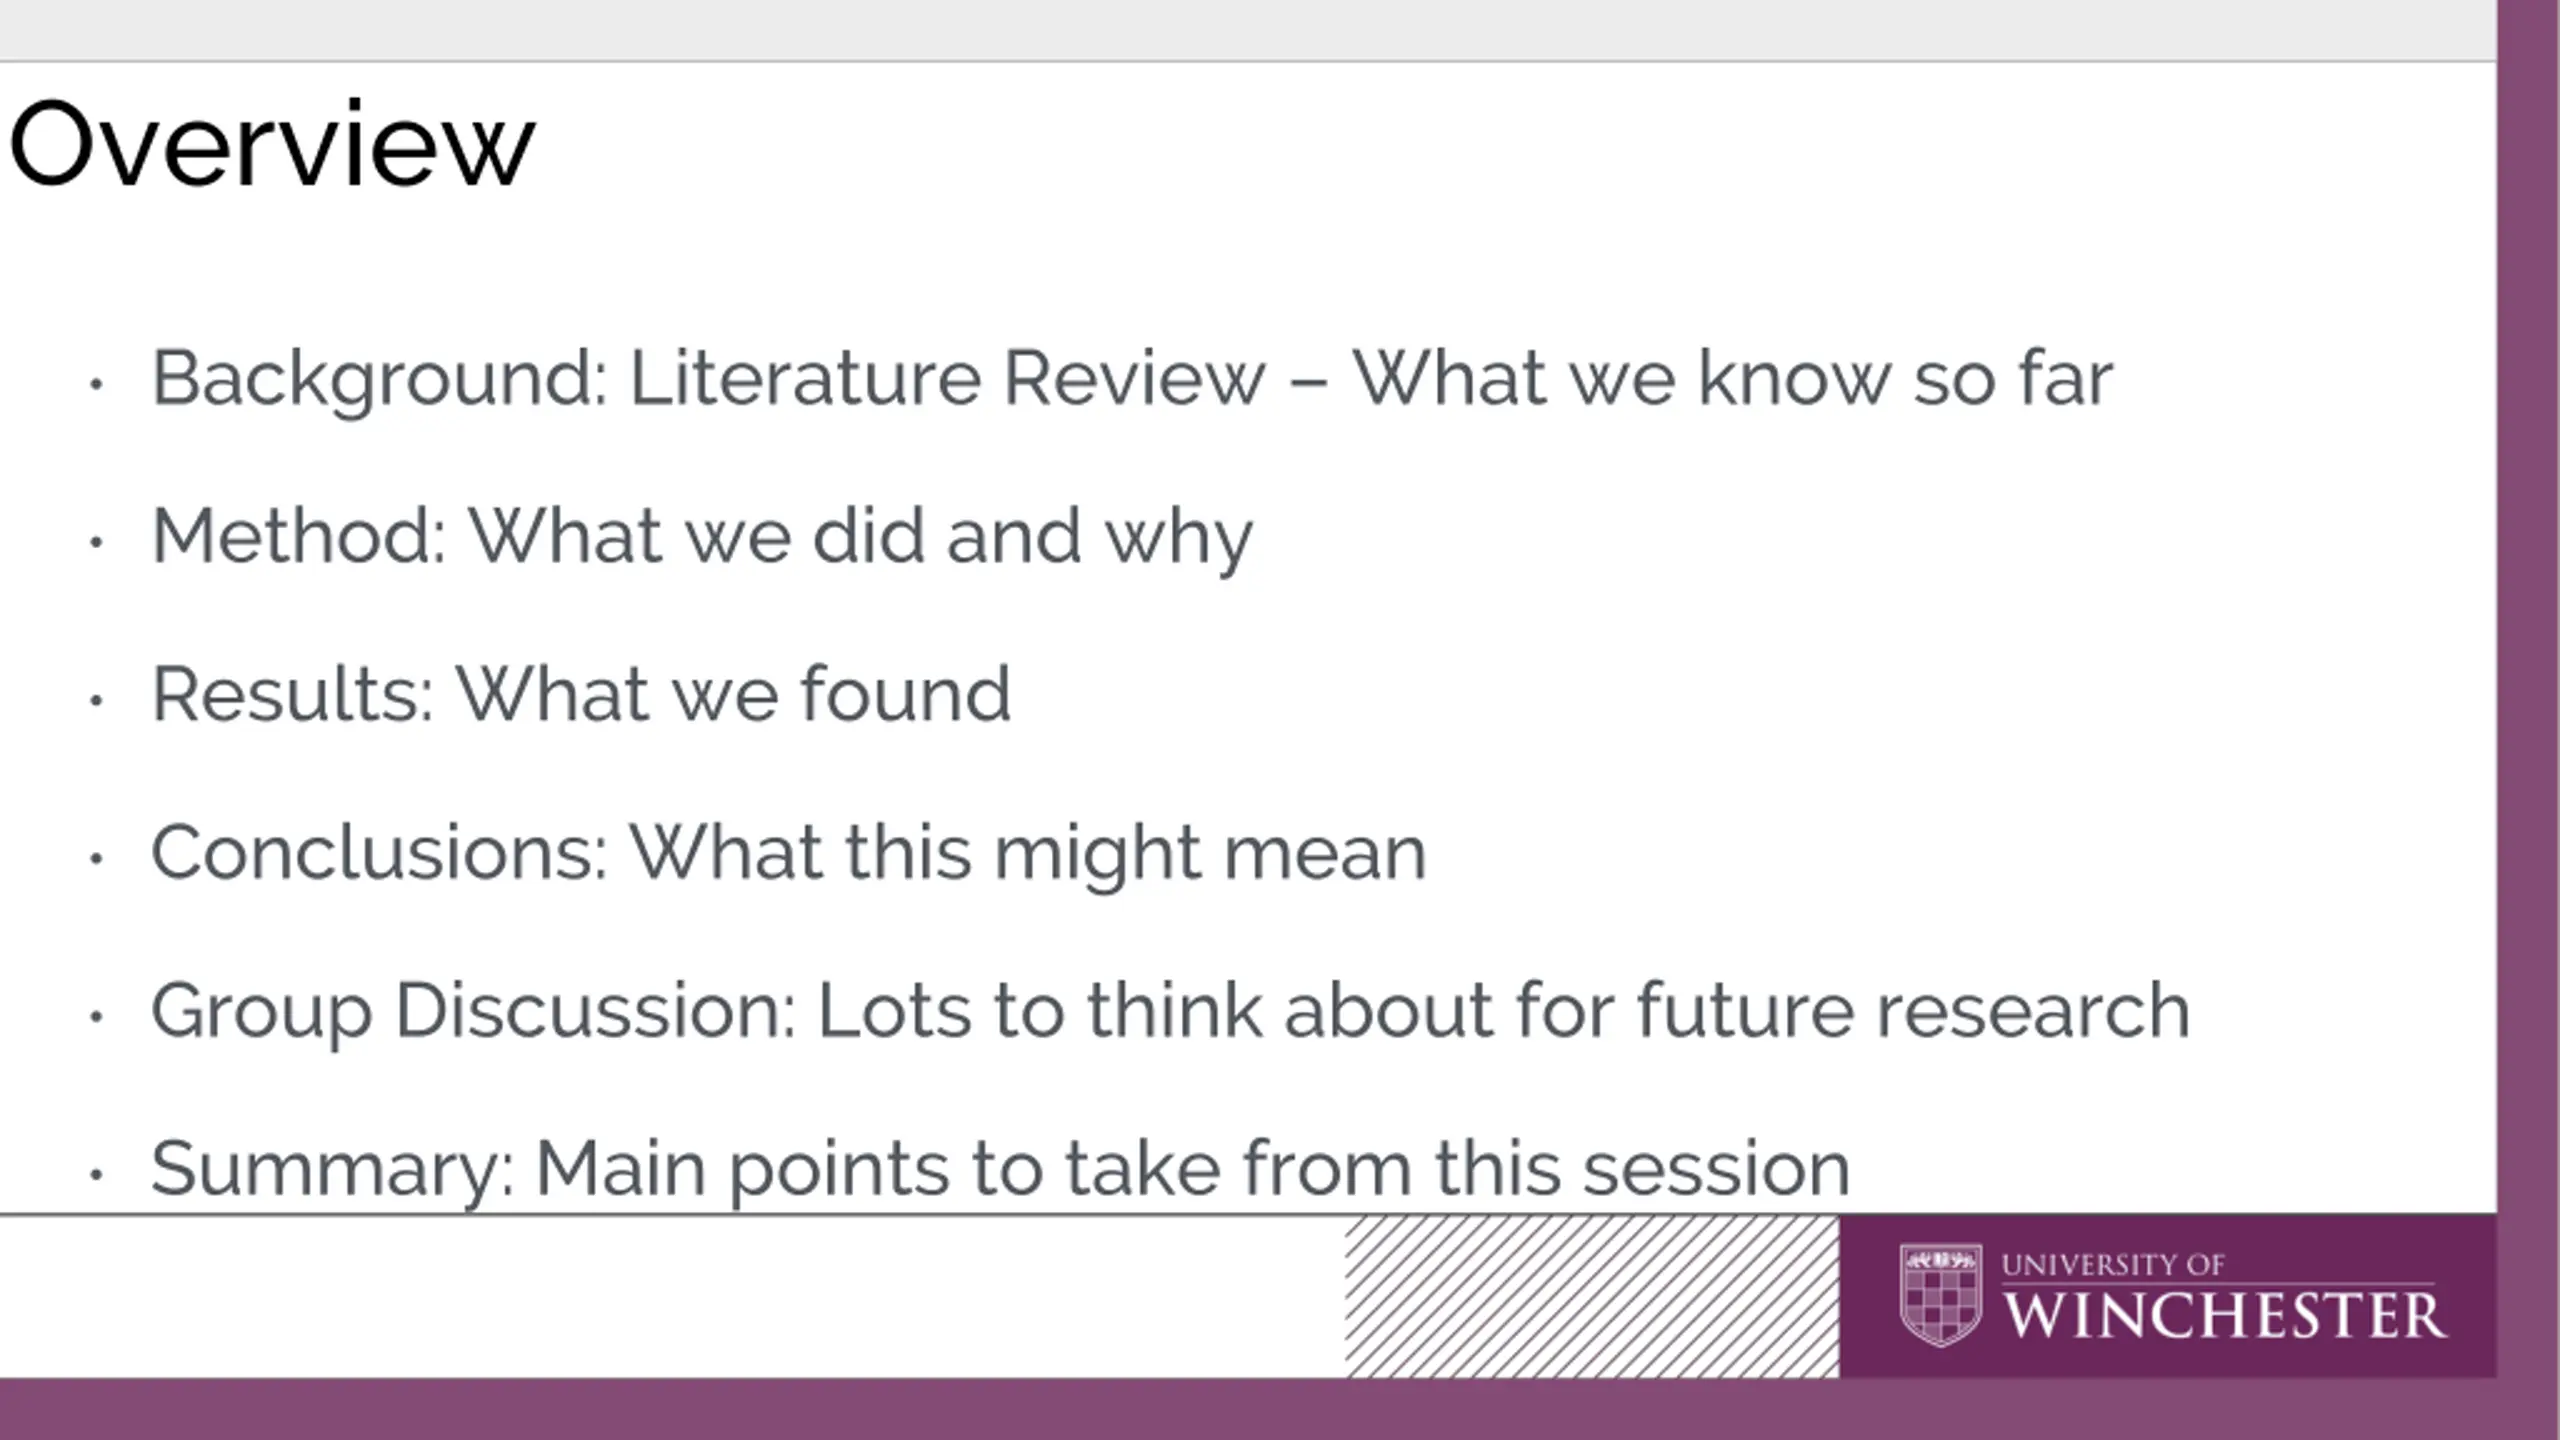Click the UNIVERSITY OF text in logo
The height and width of the screenshot is (1440, 2560).
[2113, 1265]
